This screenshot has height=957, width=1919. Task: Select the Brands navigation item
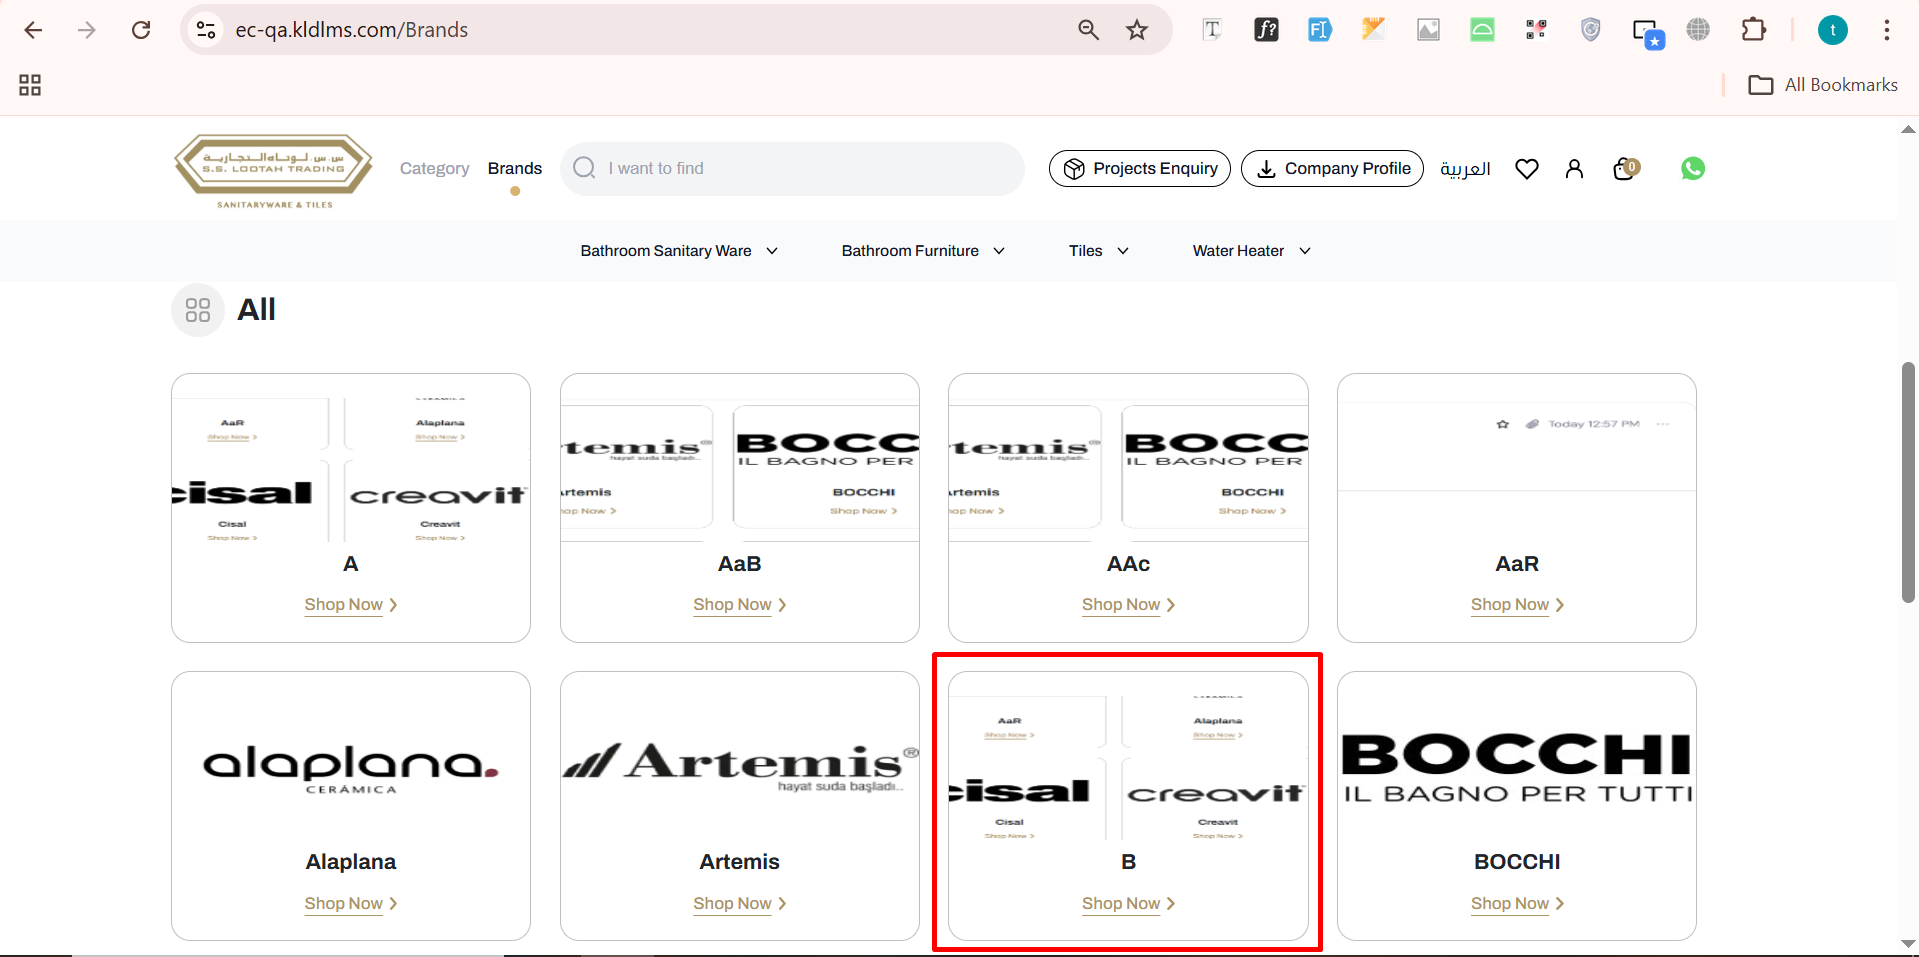(514, 169)
